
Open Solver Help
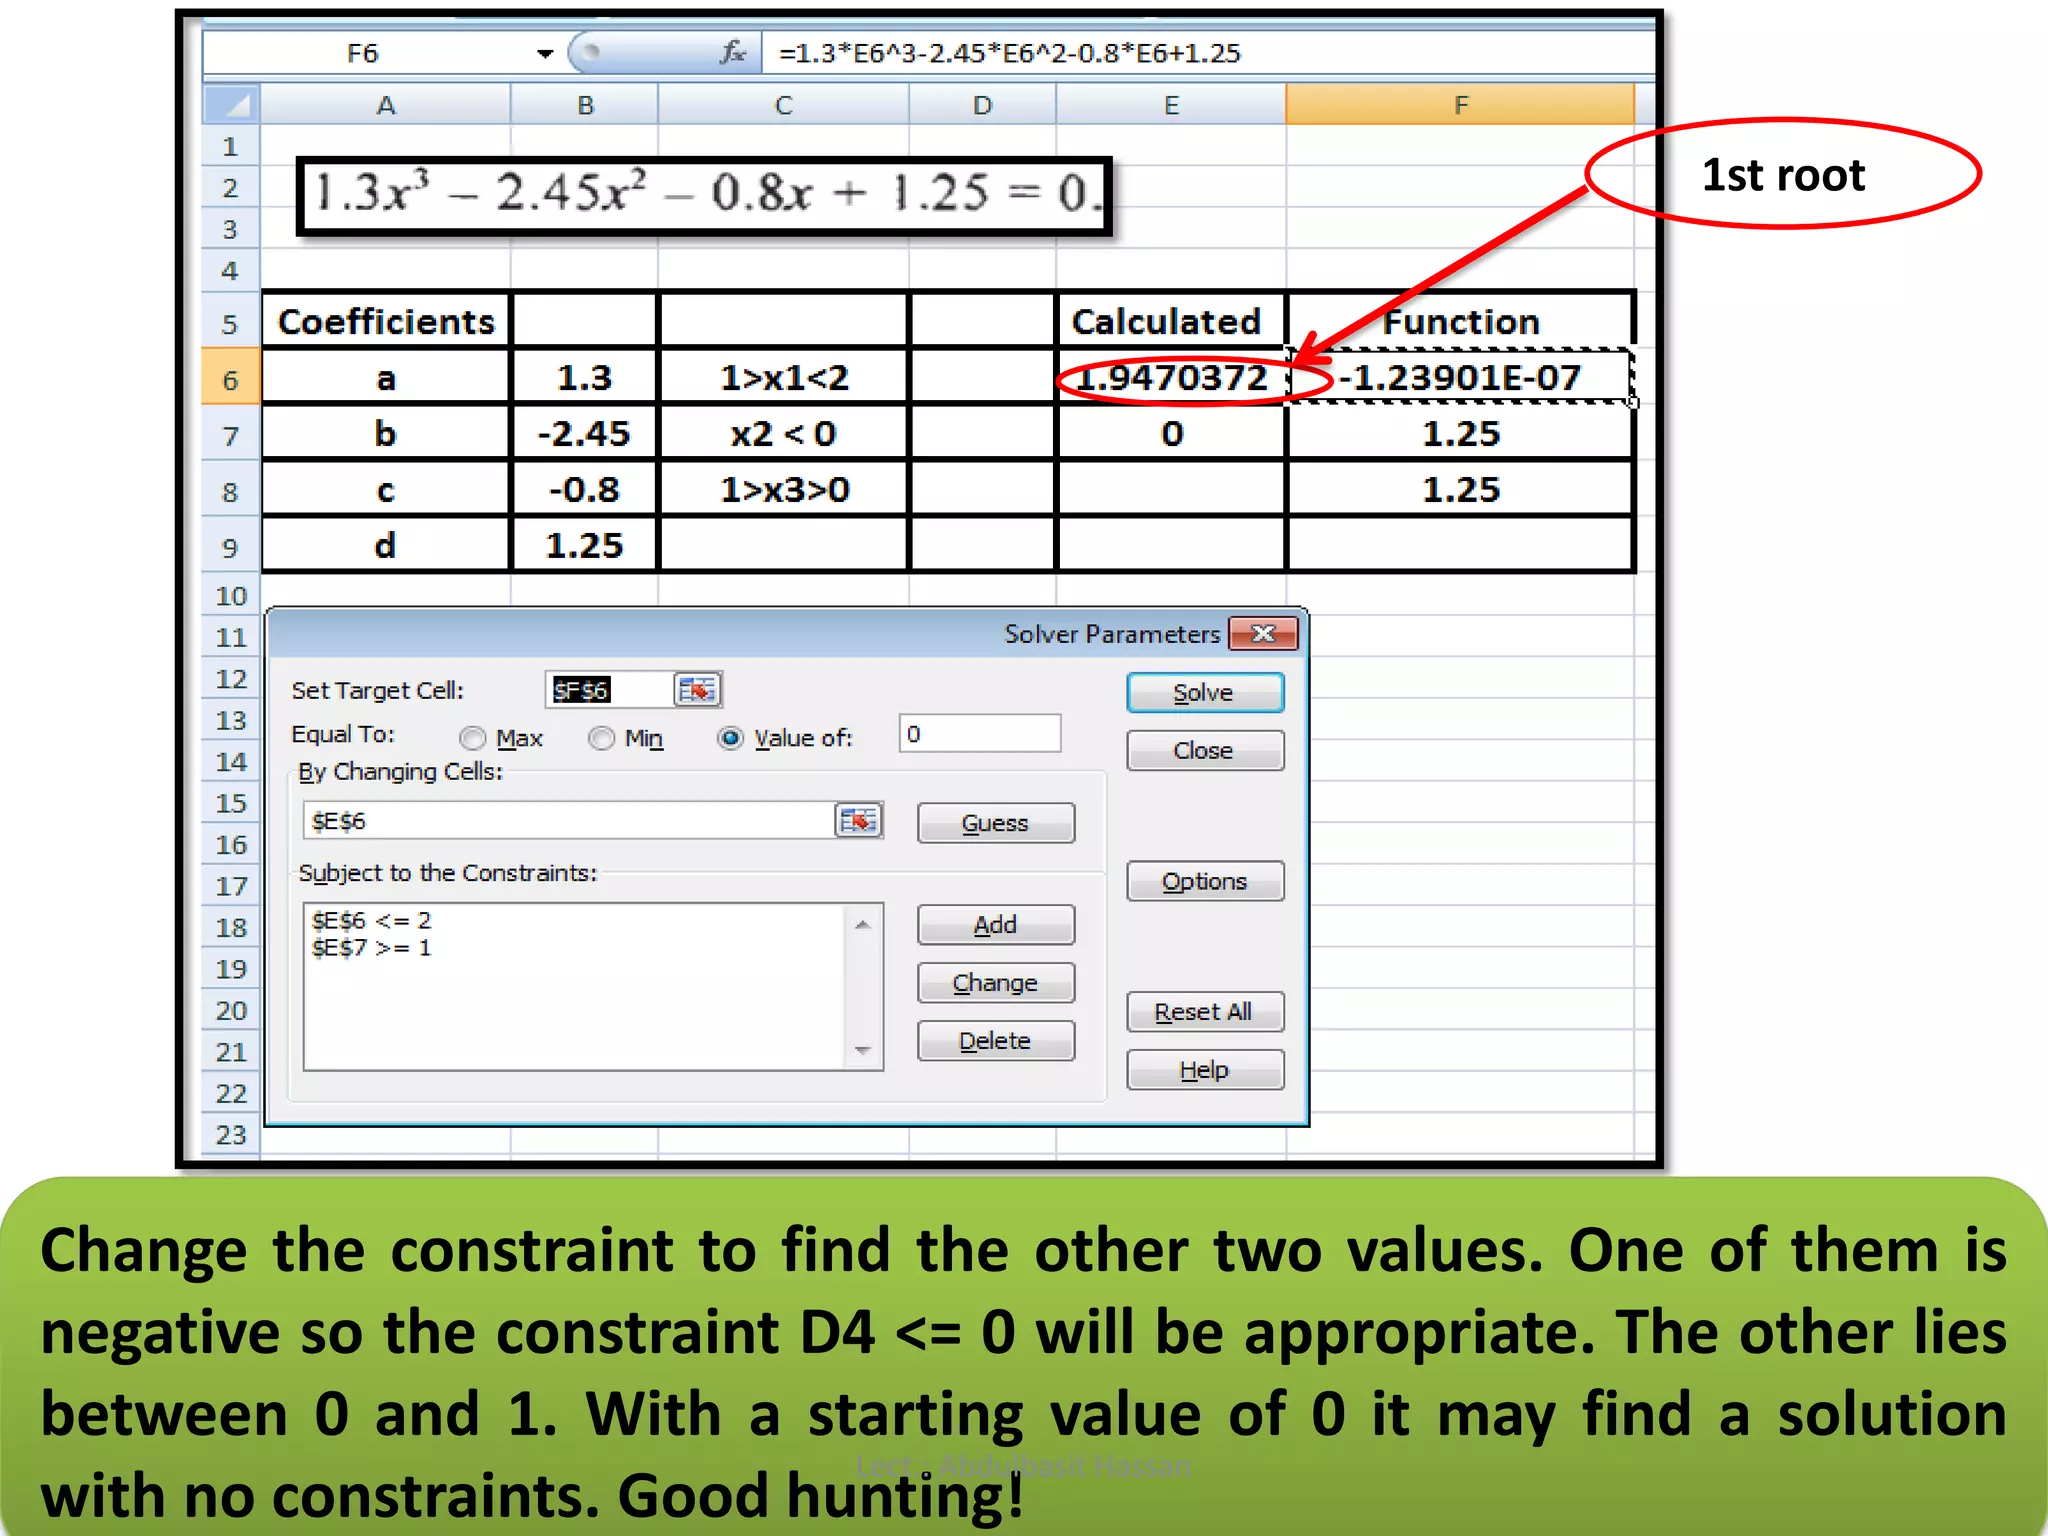click(1205, 1069)
